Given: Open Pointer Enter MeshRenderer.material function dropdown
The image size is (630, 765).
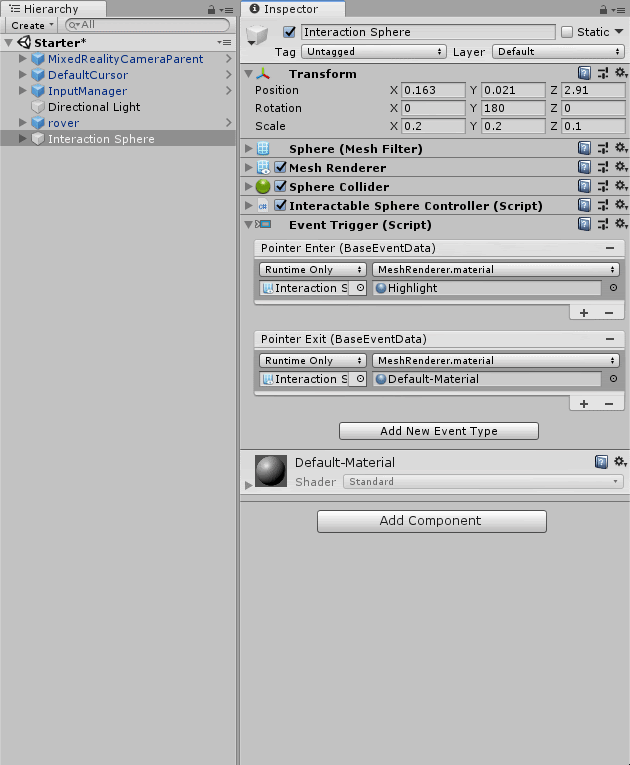Looking at the screenshot, I should tap(496, 269).
